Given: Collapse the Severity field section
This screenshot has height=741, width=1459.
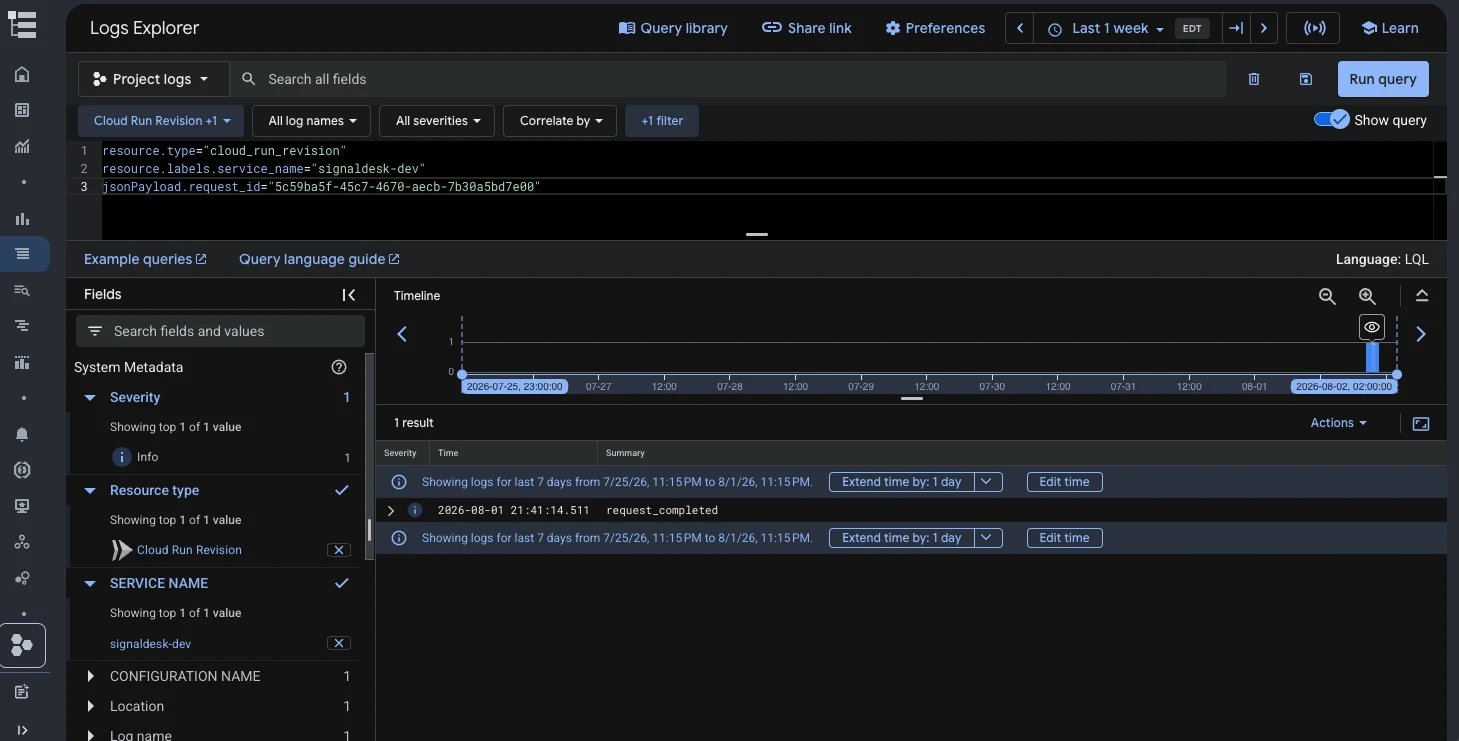Looking at the screenshot, I should pyautogui.click(x=90, y=397).
